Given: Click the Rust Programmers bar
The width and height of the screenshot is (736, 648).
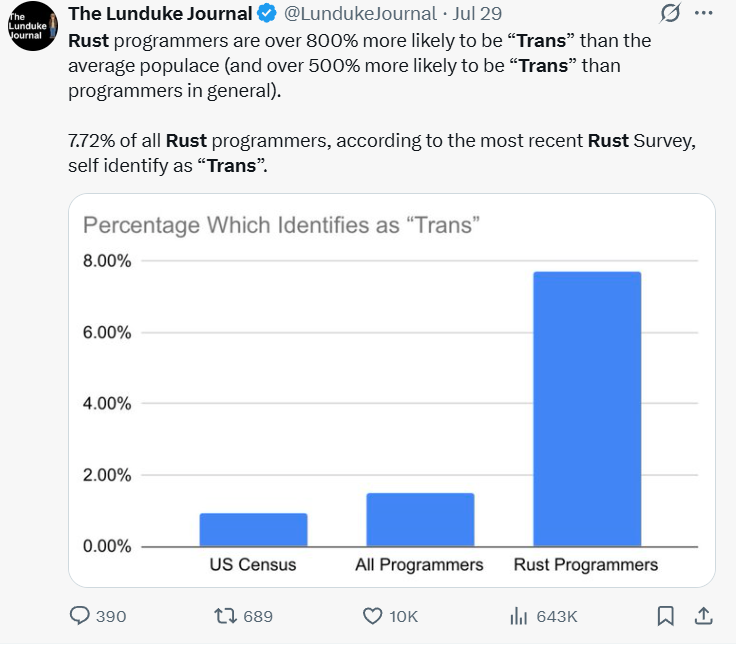Looking at the screenshot, I should (587, 409).
